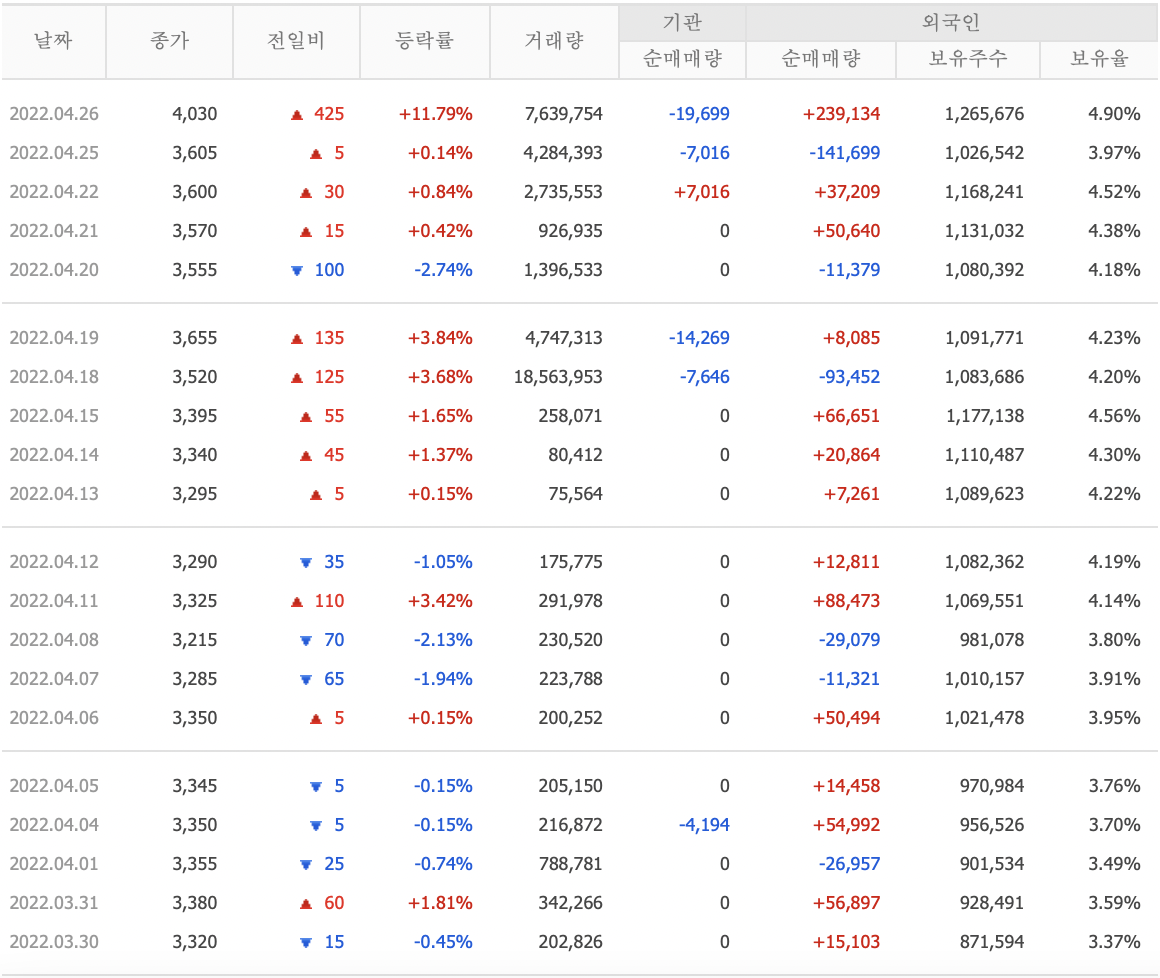Click institution net value -19,699
Image resolution: width=1160 pixels, height=978 pixels.
(x=699, y=114)
